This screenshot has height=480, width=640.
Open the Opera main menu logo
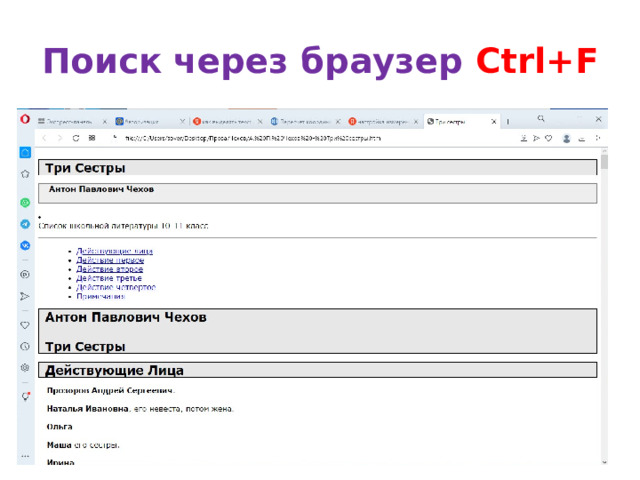click(x=25, y=119)
